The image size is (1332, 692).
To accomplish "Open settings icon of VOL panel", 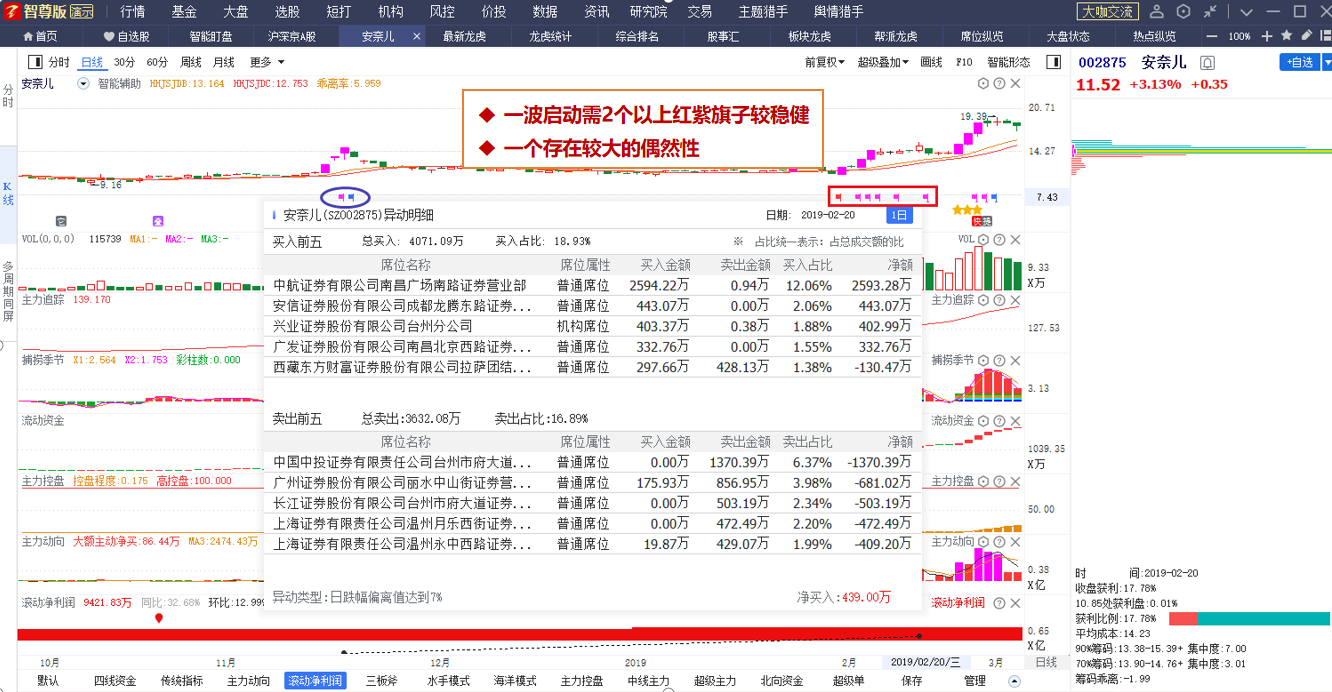I will 983,240.
